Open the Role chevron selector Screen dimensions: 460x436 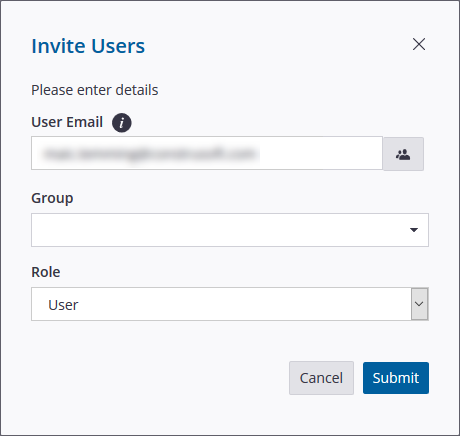[419, 304]
